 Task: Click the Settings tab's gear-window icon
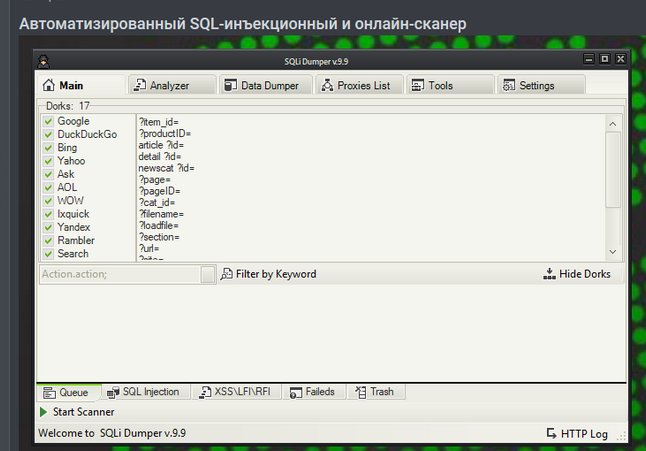(x=509, y=85)
